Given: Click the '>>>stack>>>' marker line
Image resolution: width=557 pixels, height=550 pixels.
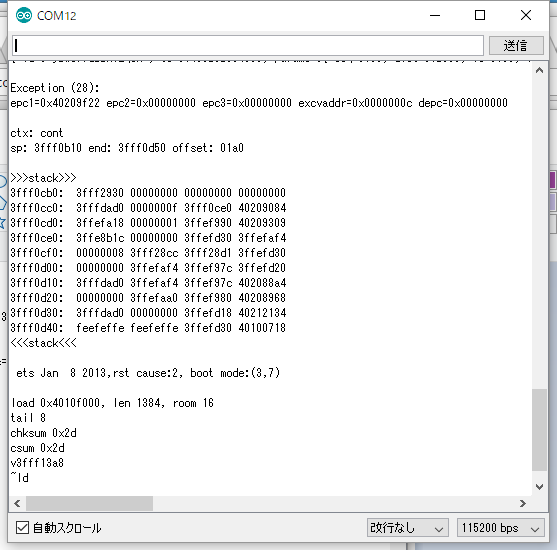Looking at the screenshot, I should (43, 178).
